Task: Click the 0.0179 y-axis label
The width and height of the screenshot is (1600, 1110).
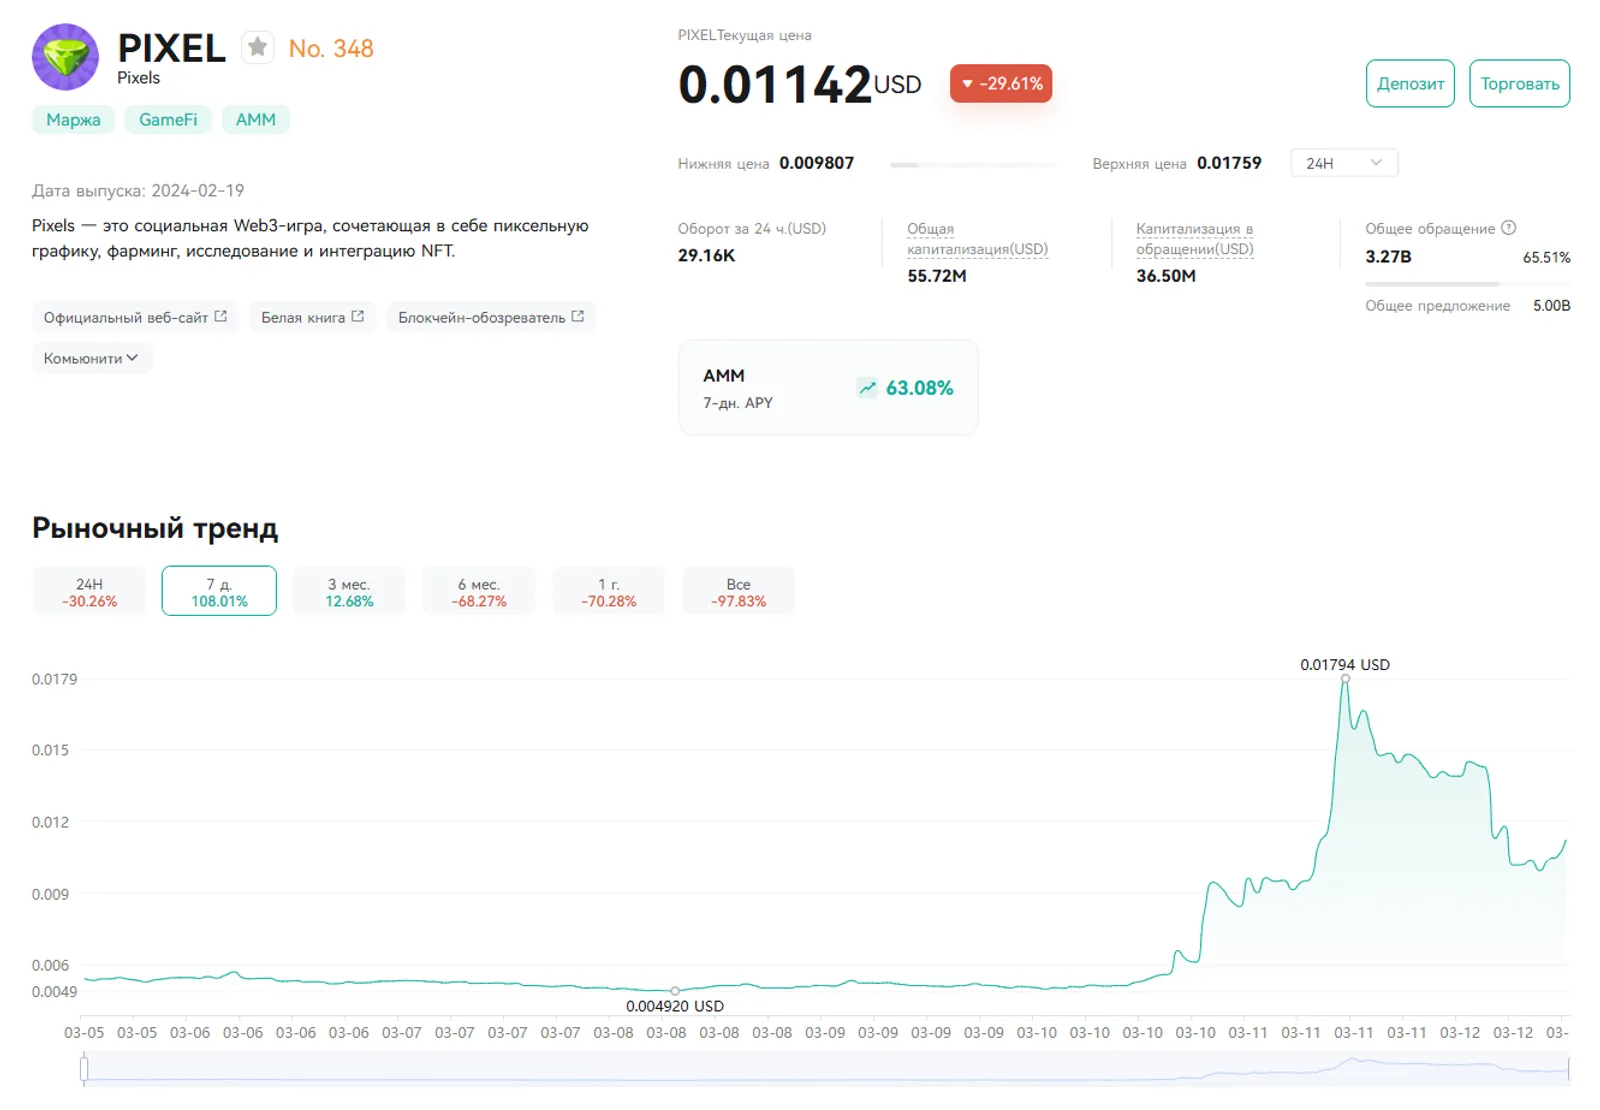Action: pos(54,679)
